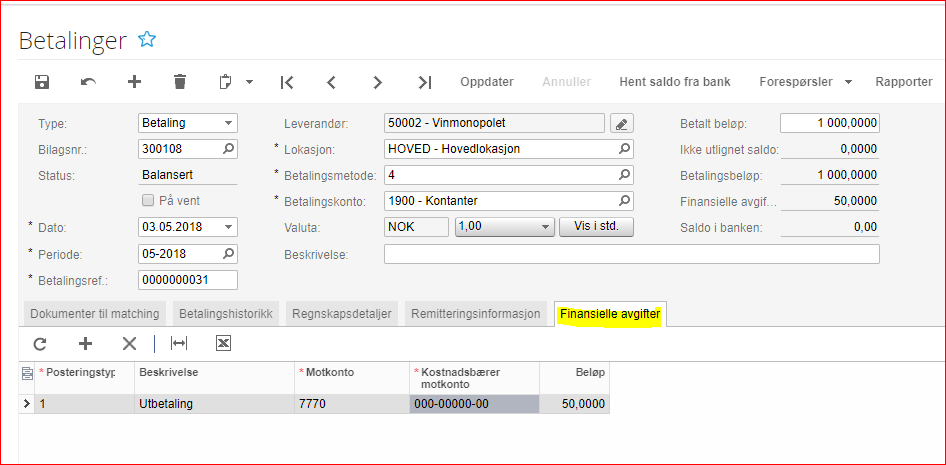Refresh the charges grid
The width and height of the screenshot is (946, 465).
pyautogui.click(x=40, y=344)
